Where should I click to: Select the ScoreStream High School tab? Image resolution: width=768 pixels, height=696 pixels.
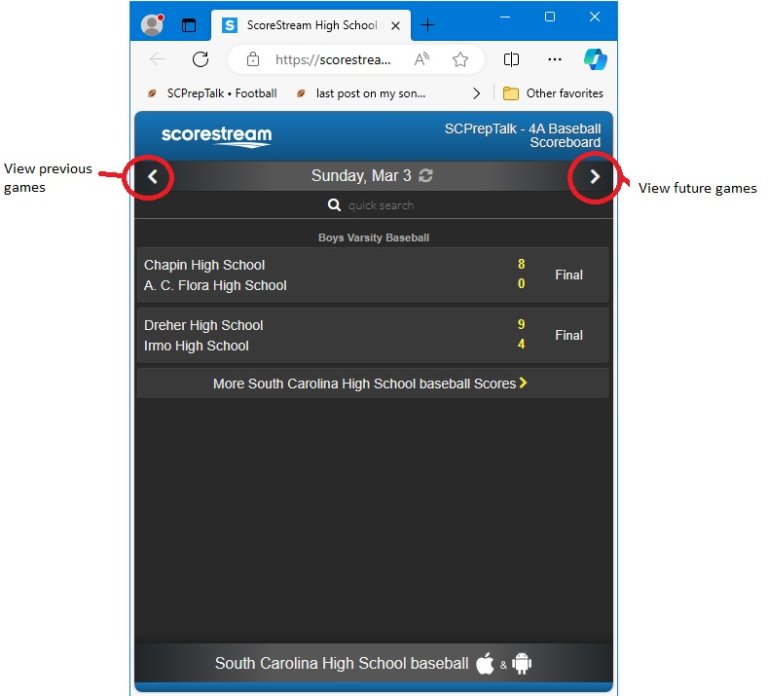311,25
